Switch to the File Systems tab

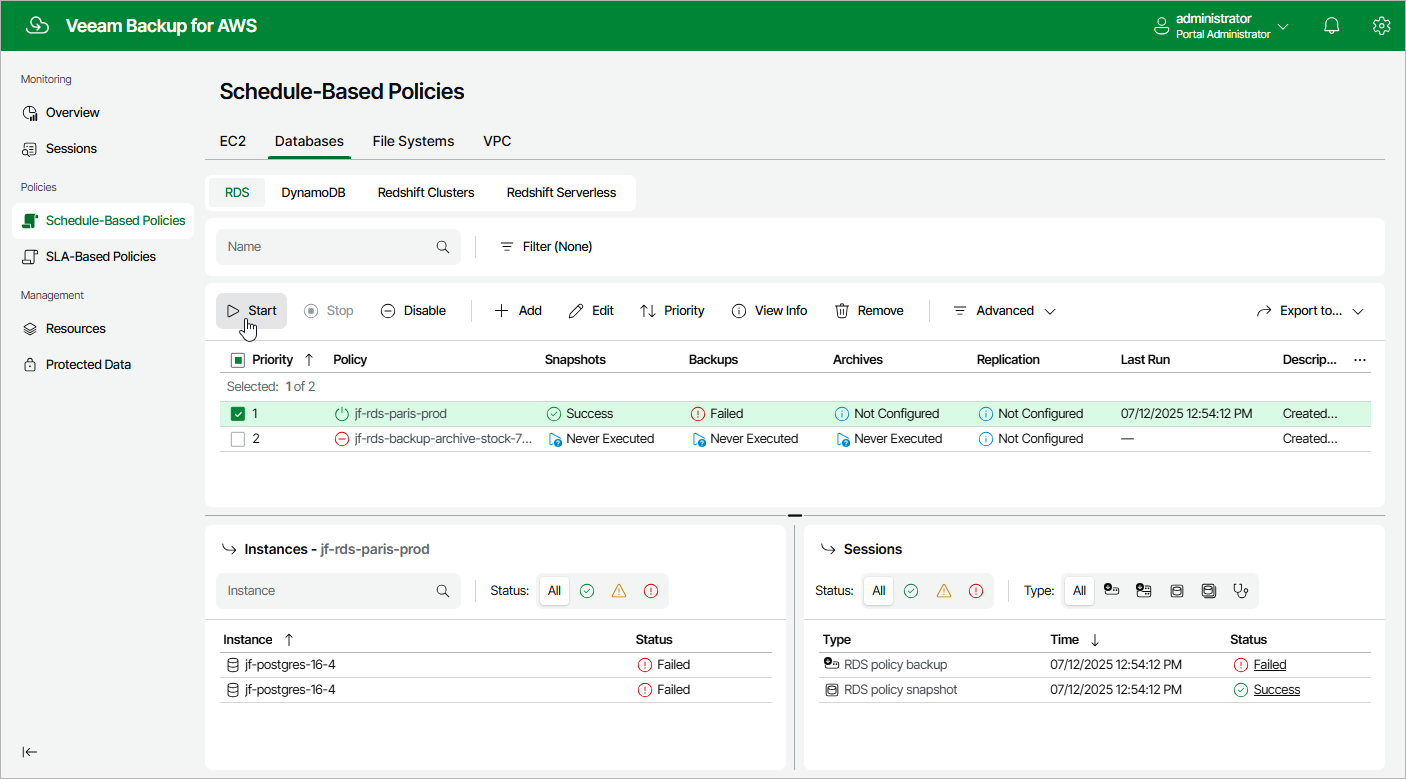click(x=413, y=141)
